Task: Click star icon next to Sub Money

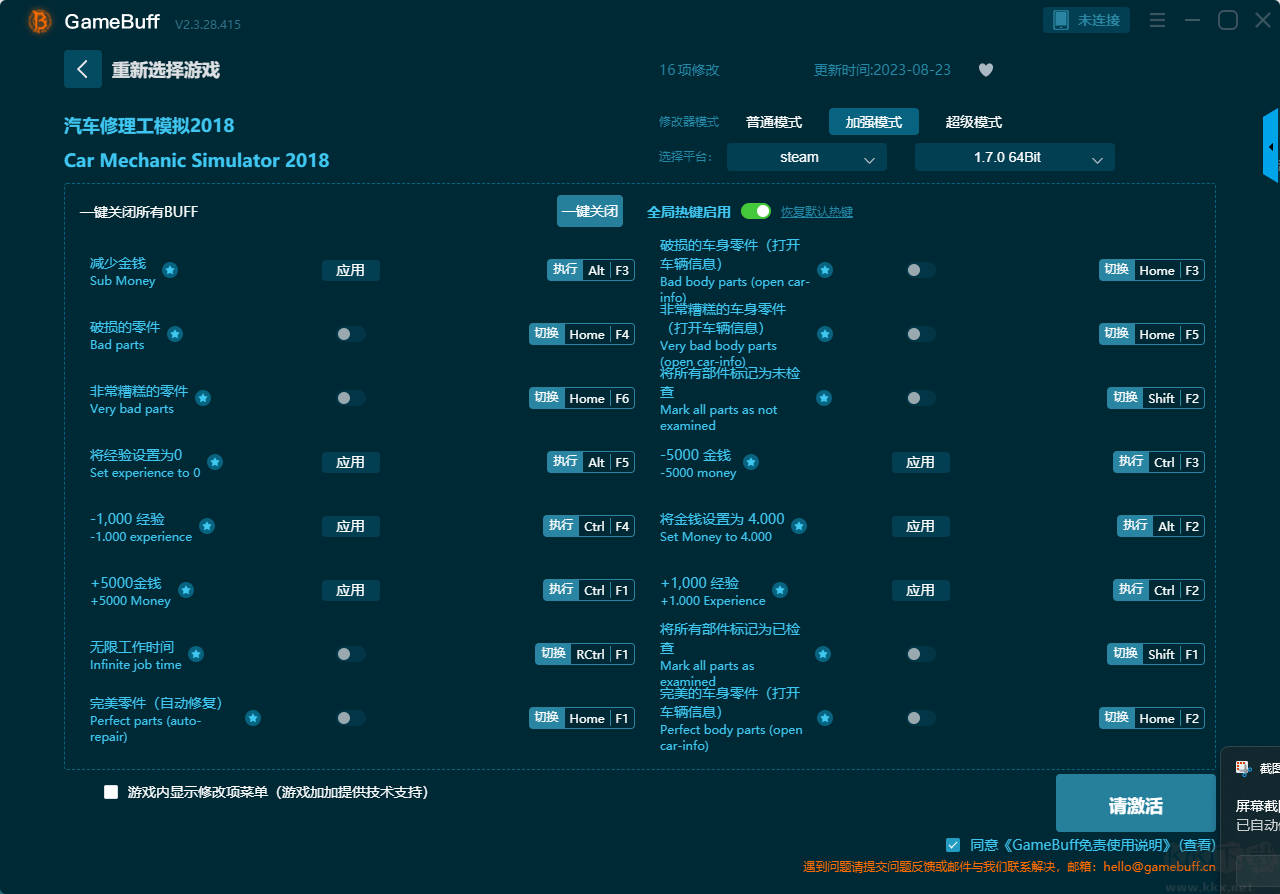Action: coord(170,270)
